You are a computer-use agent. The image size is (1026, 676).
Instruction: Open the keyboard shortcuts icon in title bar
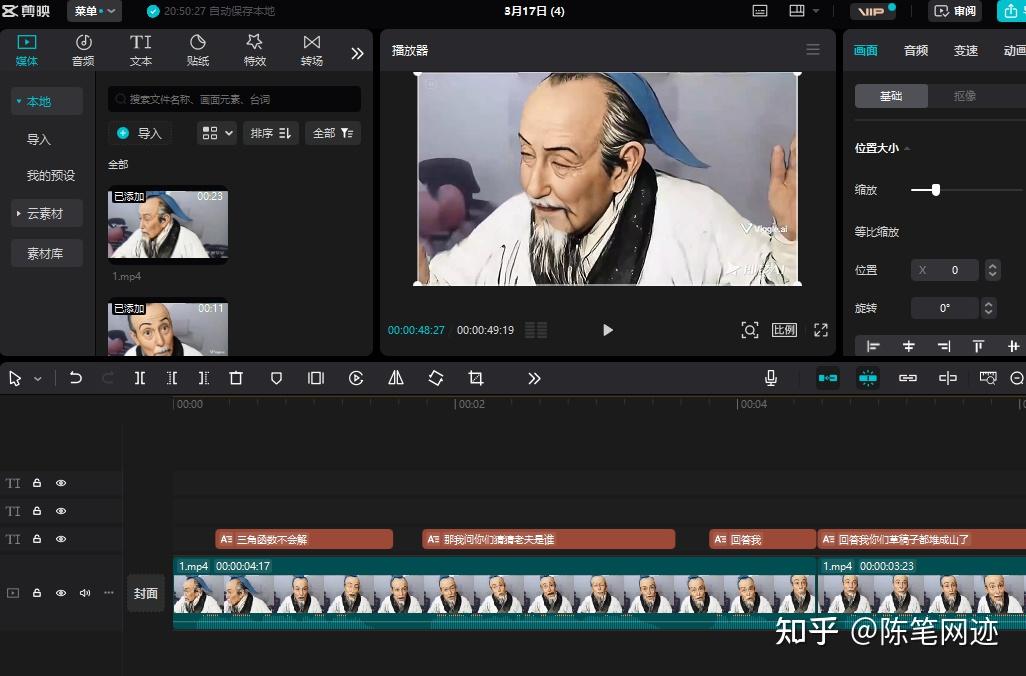click(x=760, y=11)
